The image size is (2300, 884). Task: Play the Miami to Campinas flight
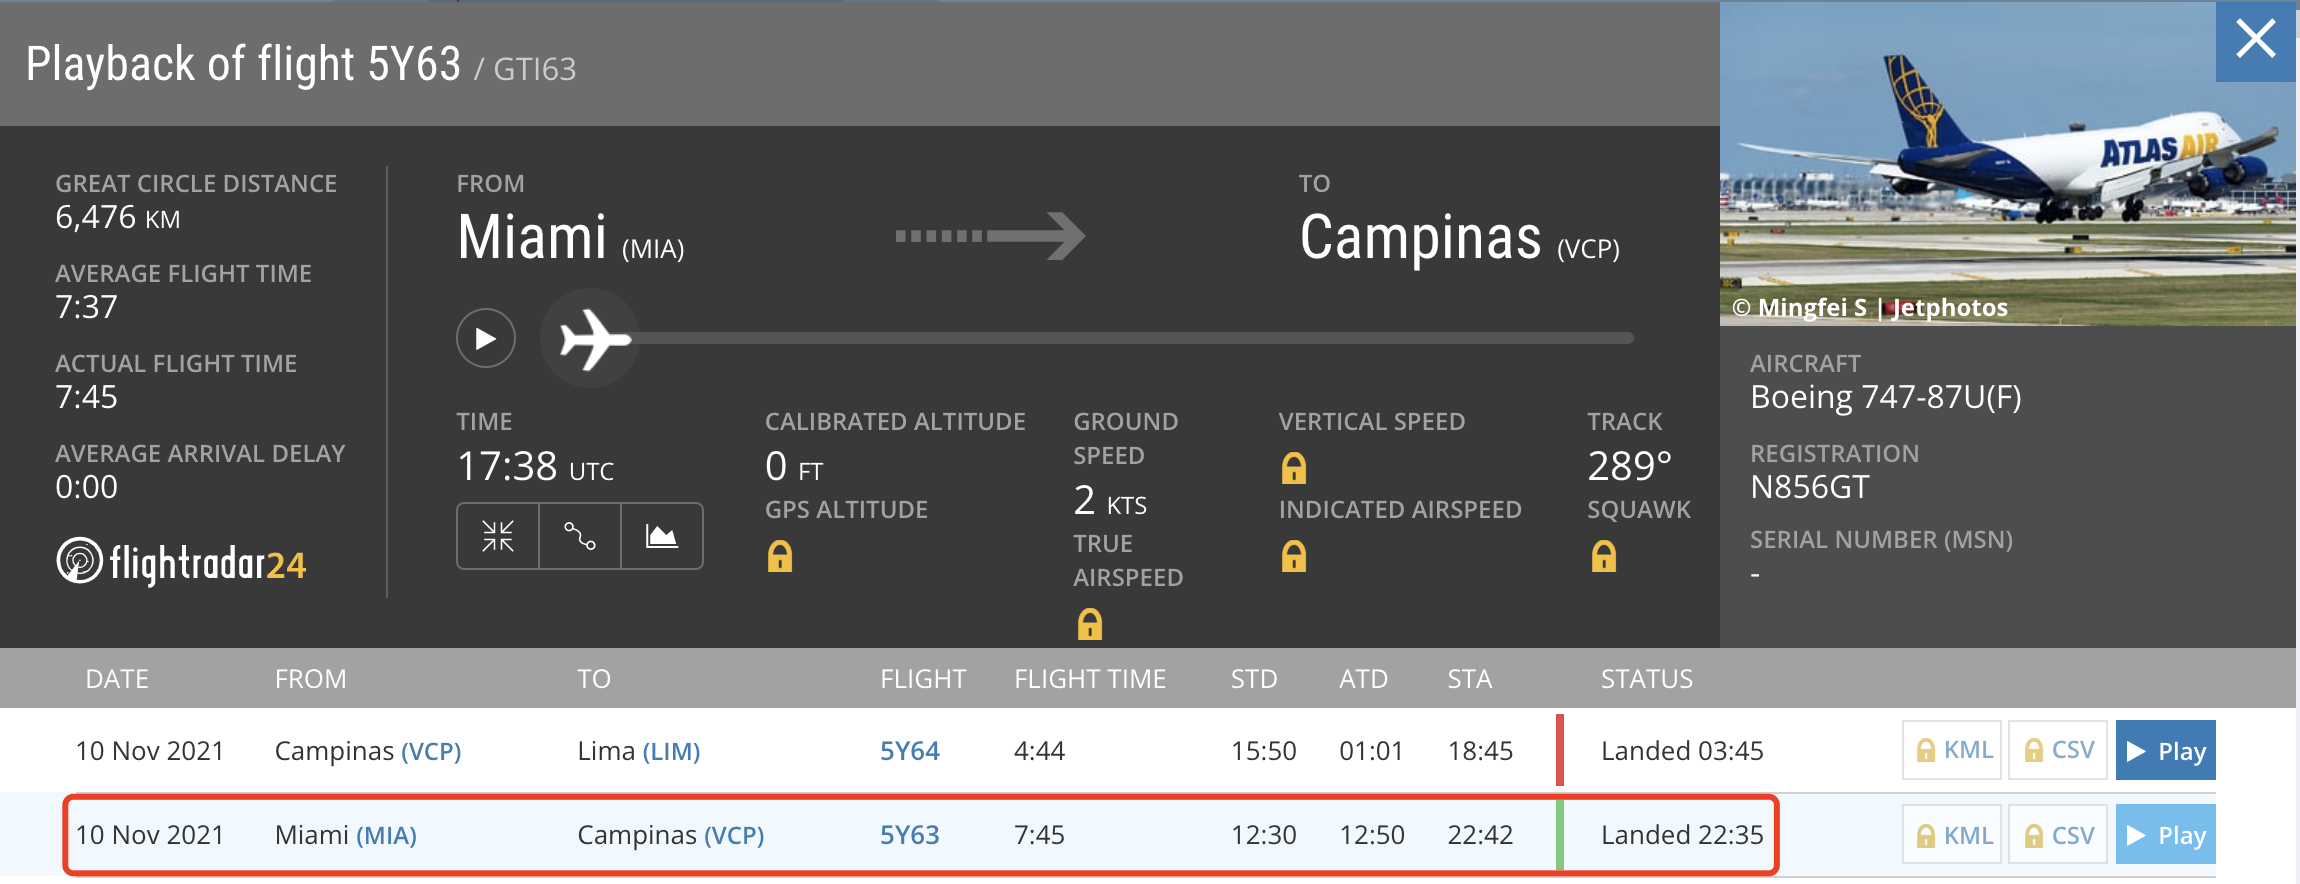(x=2165, y=835)
